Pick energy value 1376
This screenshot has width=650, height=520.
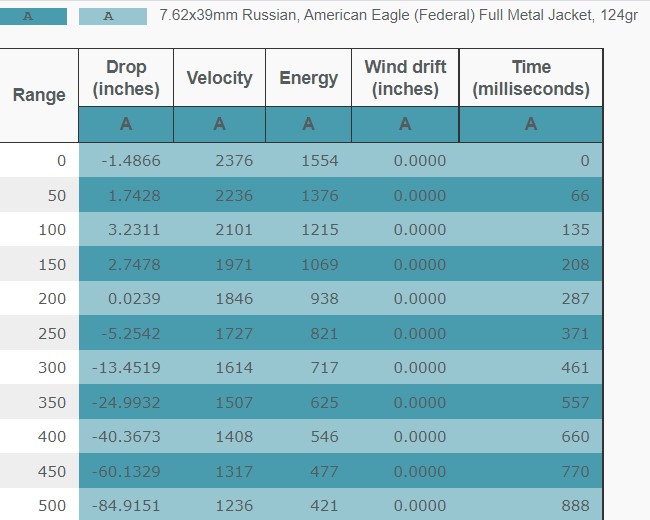point(320,196)
